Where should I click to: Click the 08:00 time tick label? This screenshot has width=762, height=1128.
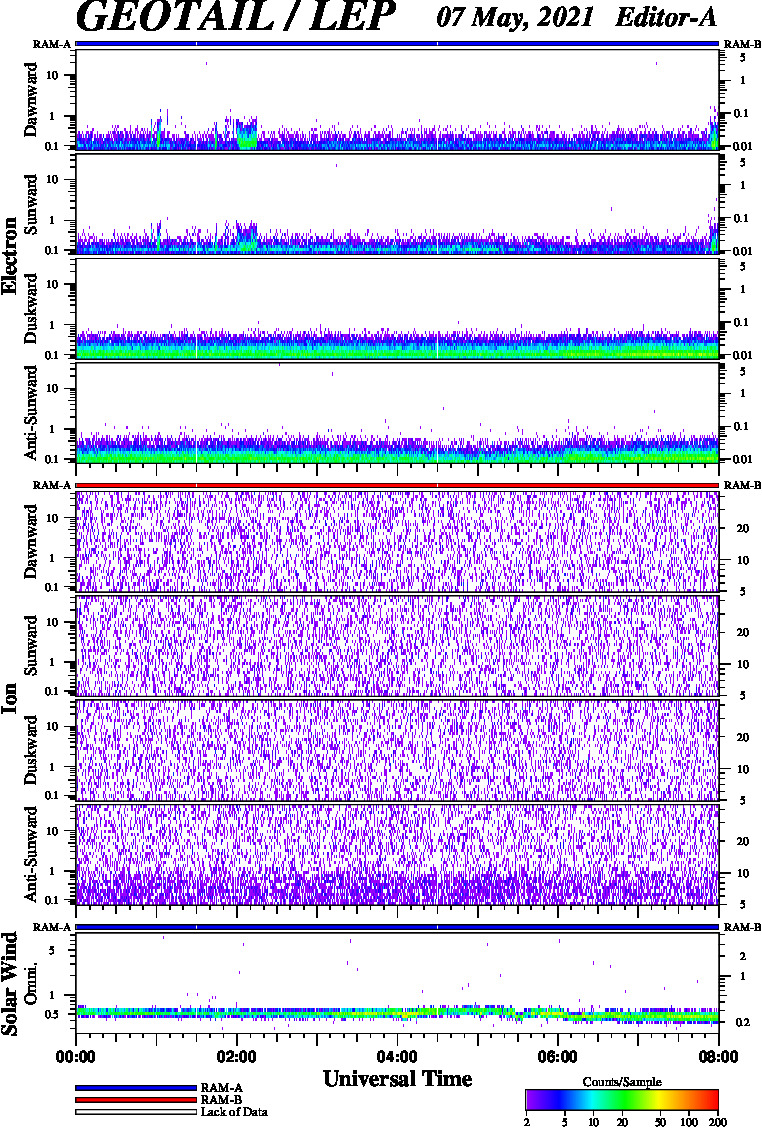718,1057
